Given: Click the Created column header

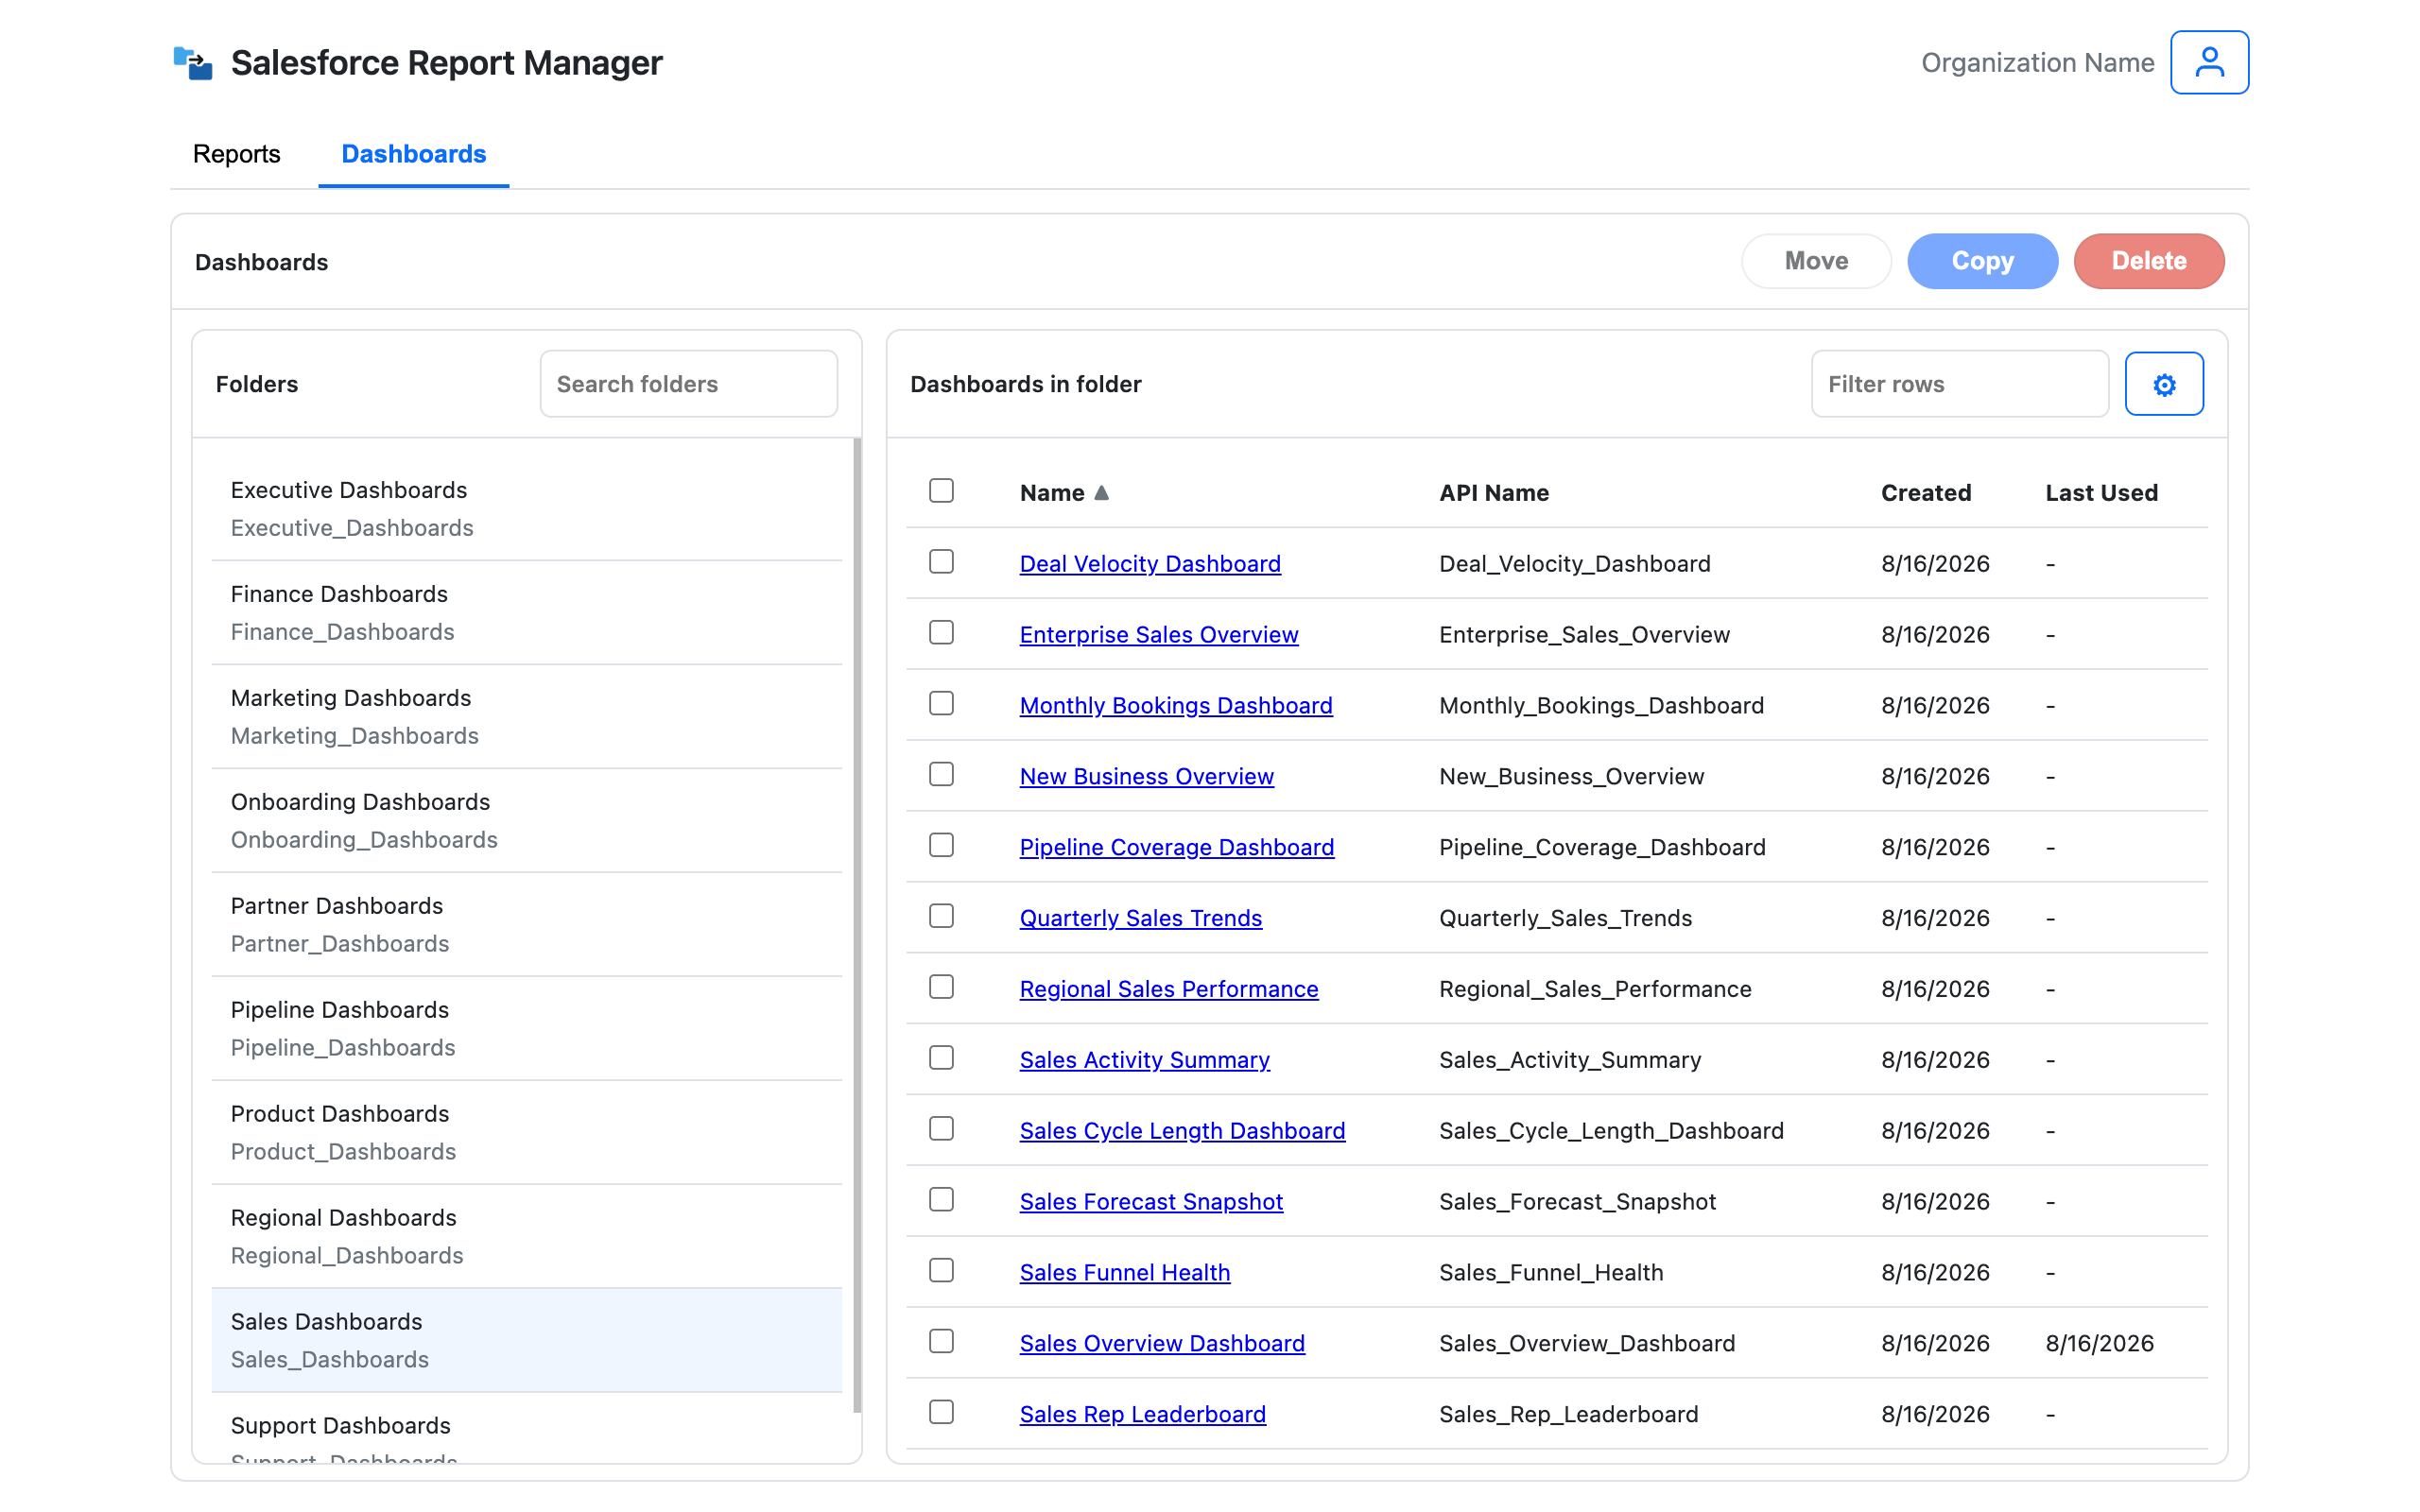Looking at the screenshot, I should [x=1926, y=493].
